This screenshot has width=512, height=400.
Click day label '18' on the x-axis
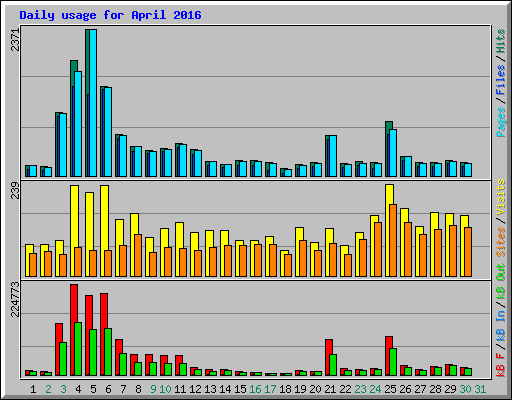[285, 389]
